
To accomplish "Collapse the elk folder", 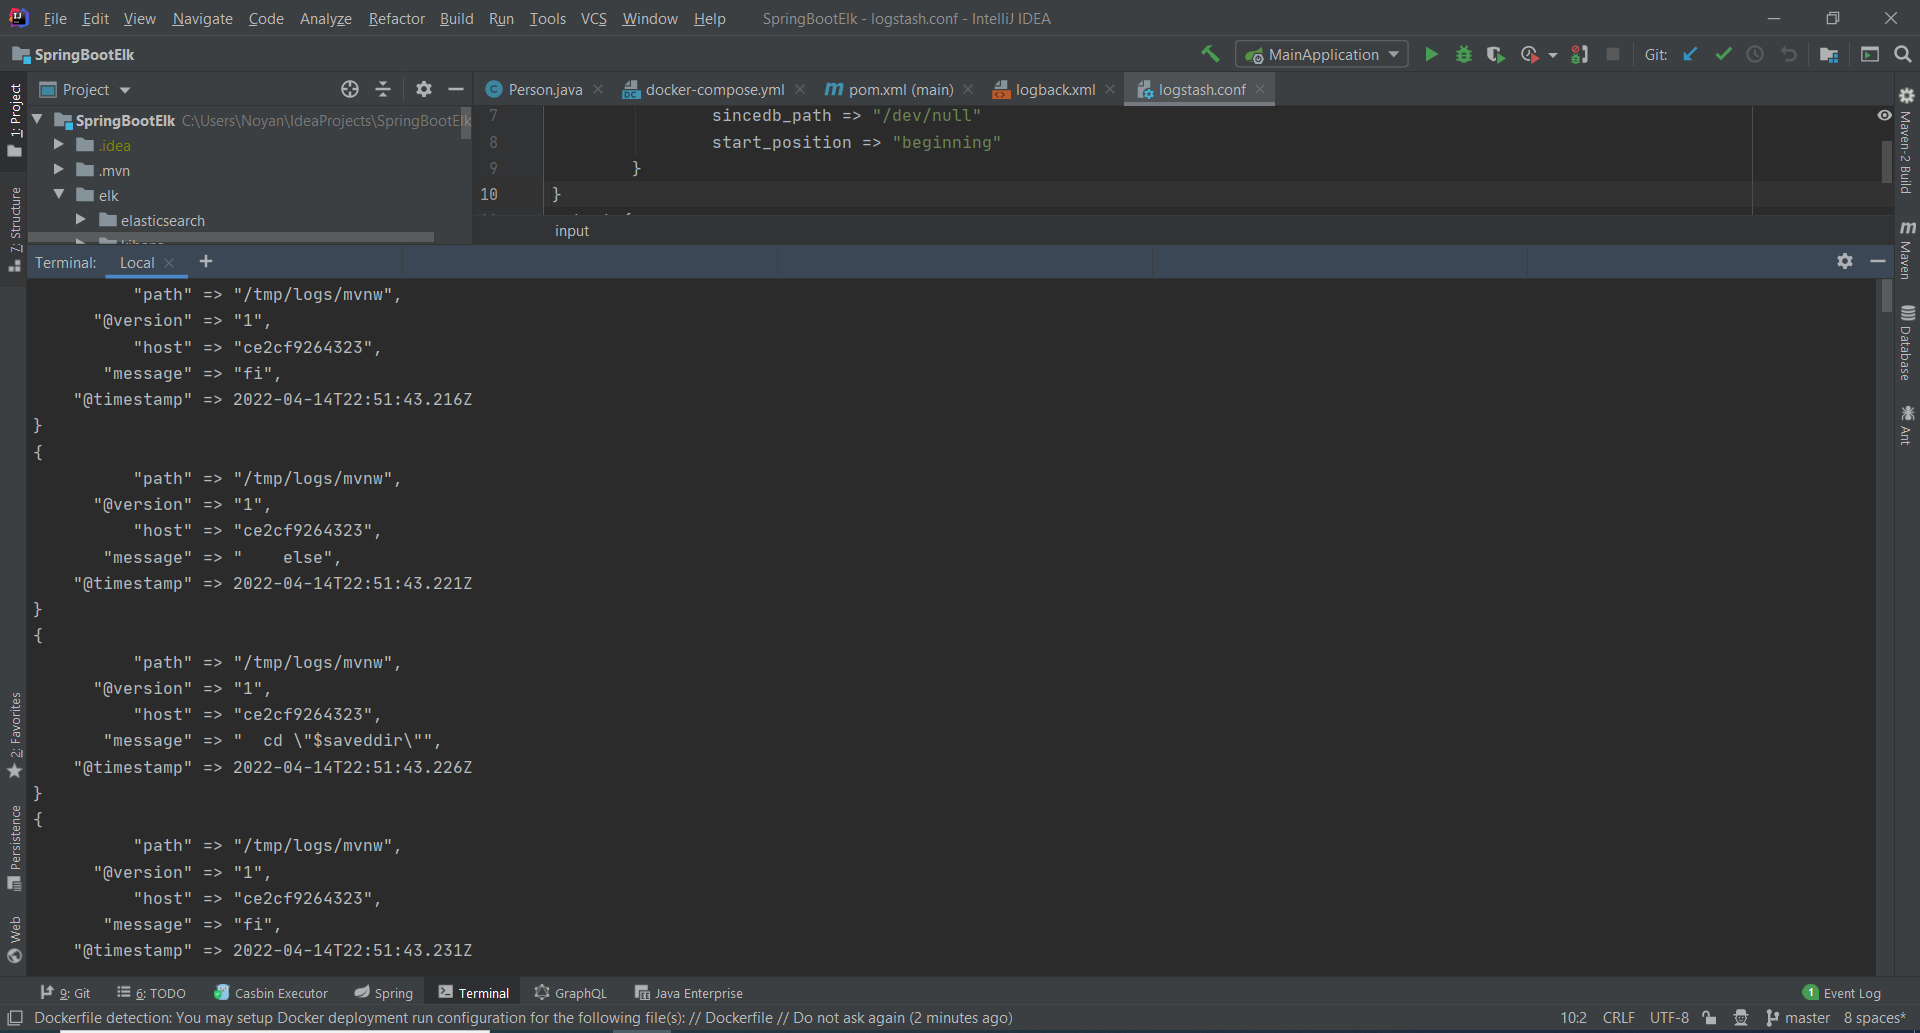I will (x=59, y=194).
